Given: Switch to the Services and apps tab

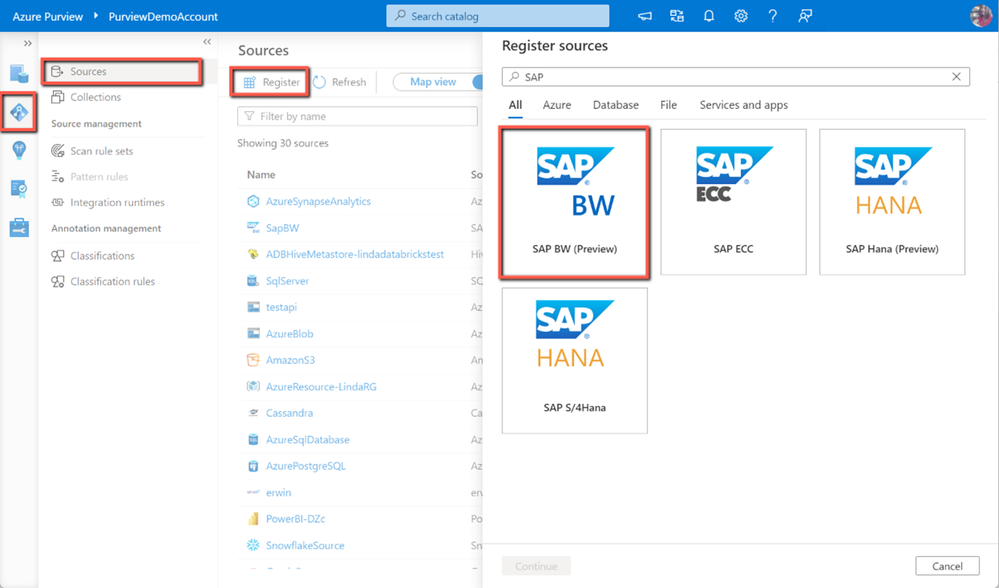Looking at the screenshot, I should 744,105.
